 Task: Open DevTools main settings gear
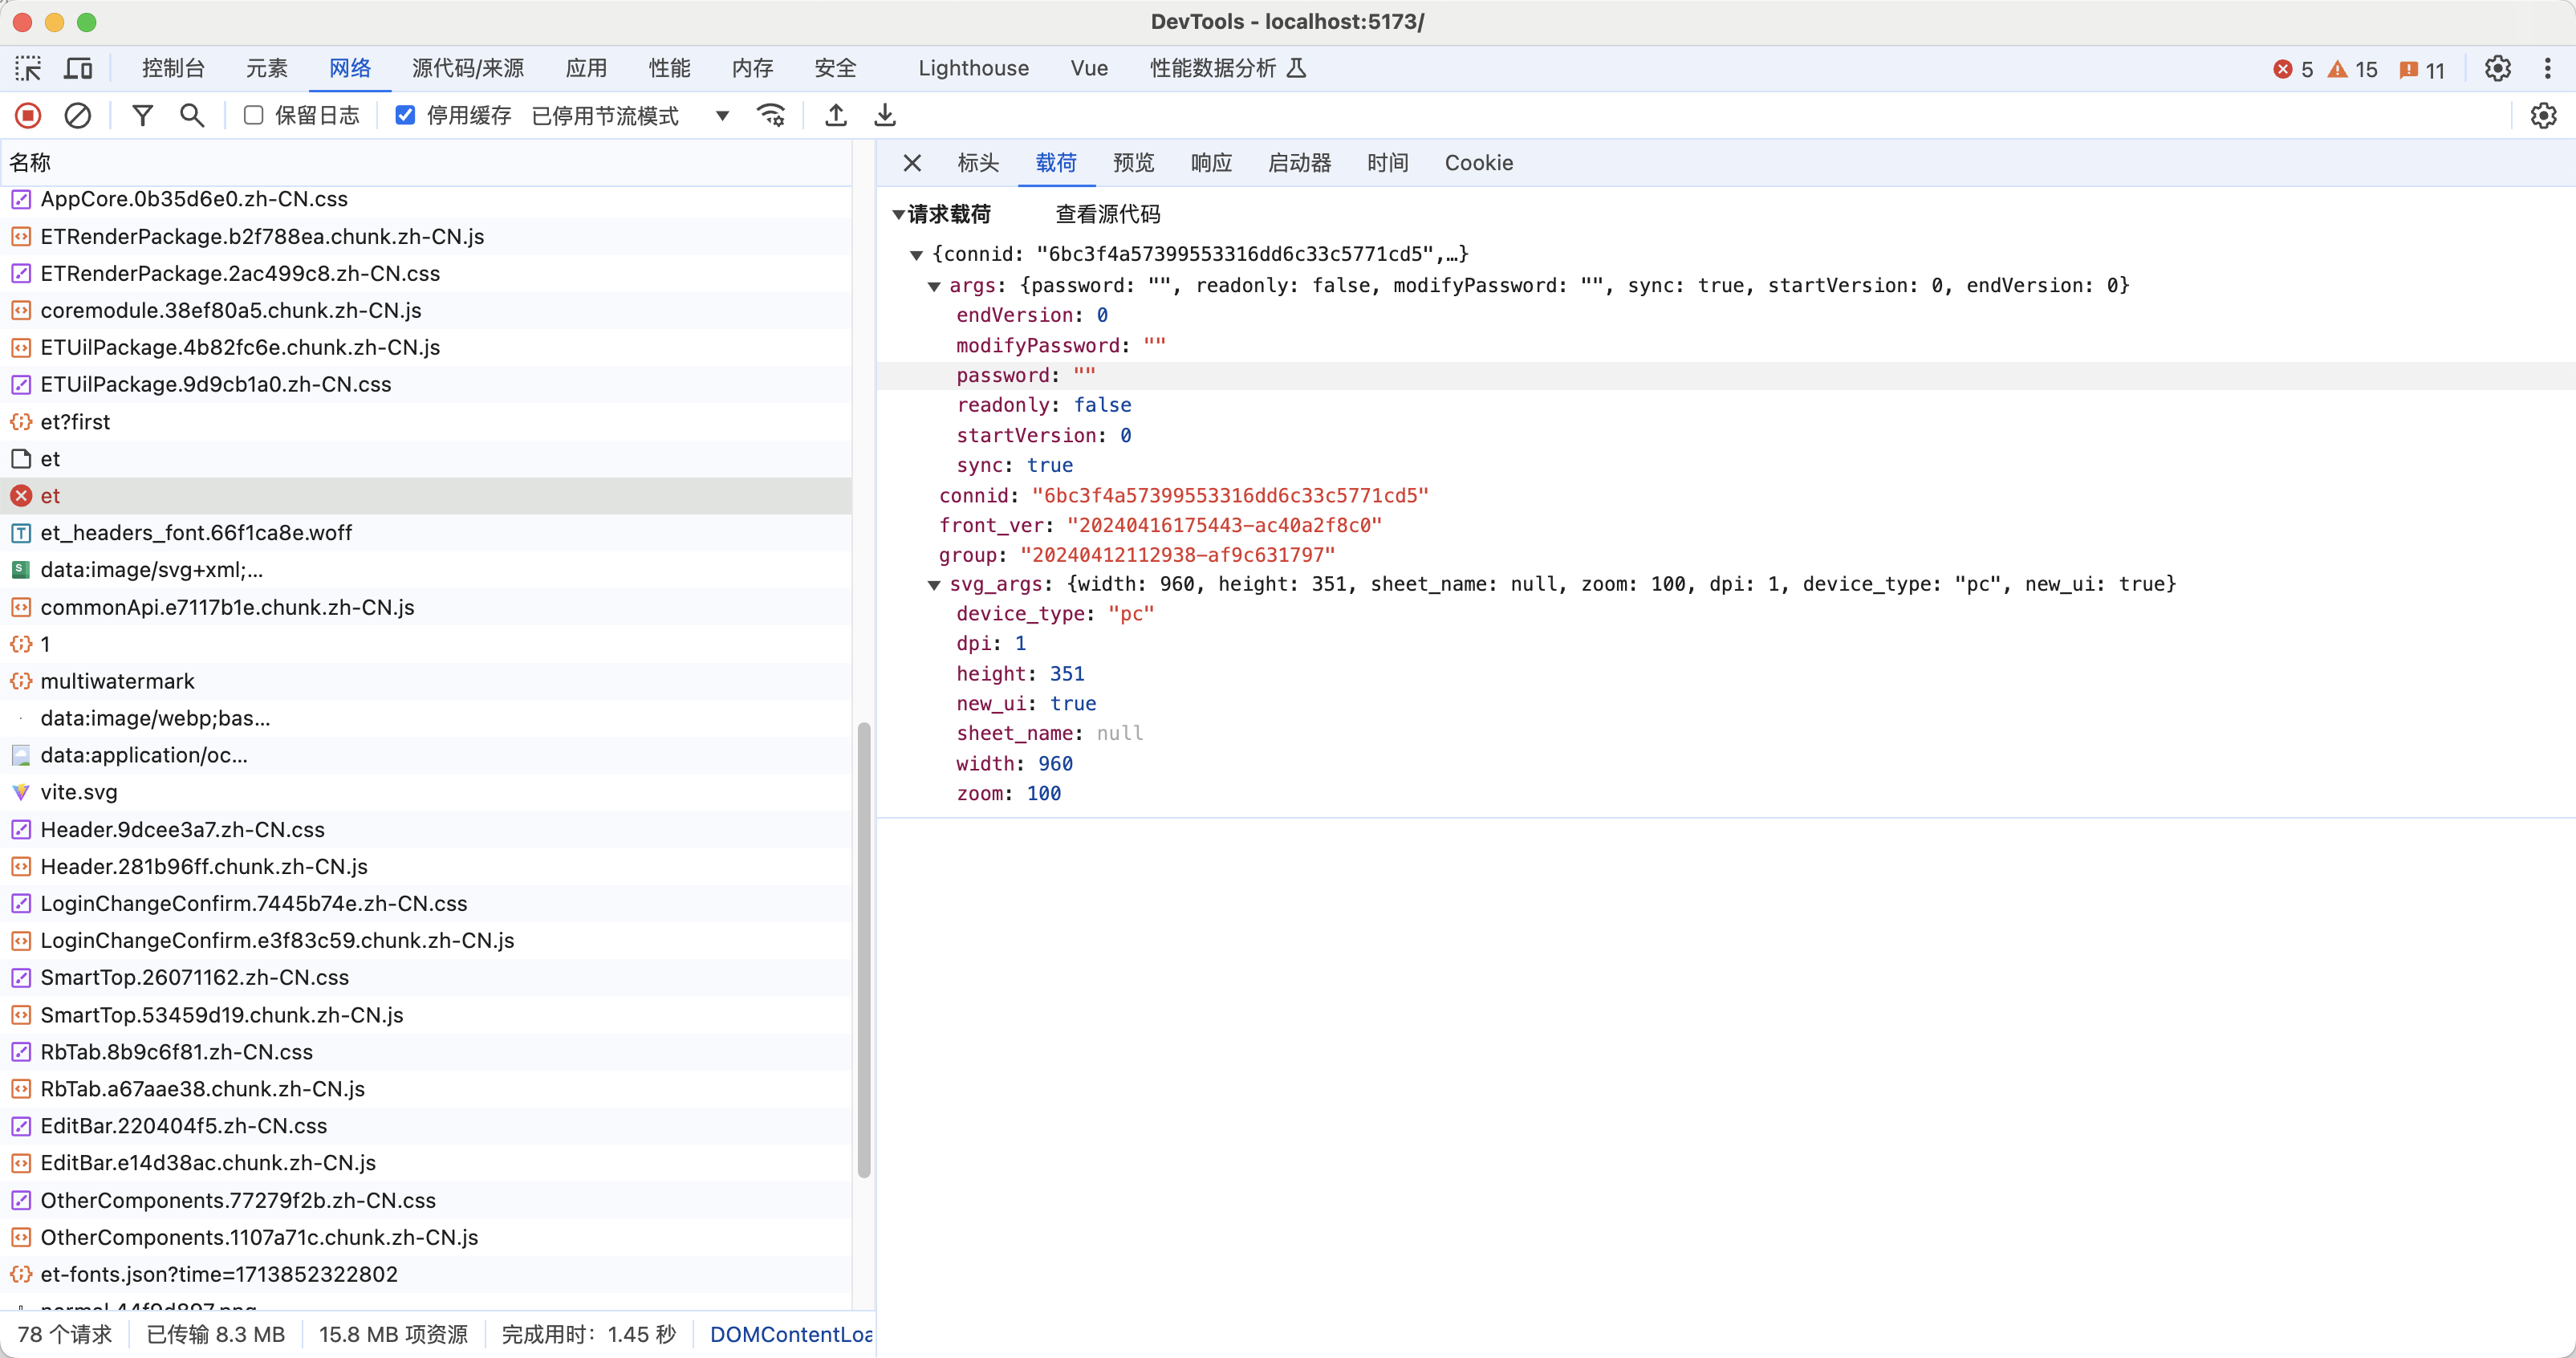coord(2498,68)
